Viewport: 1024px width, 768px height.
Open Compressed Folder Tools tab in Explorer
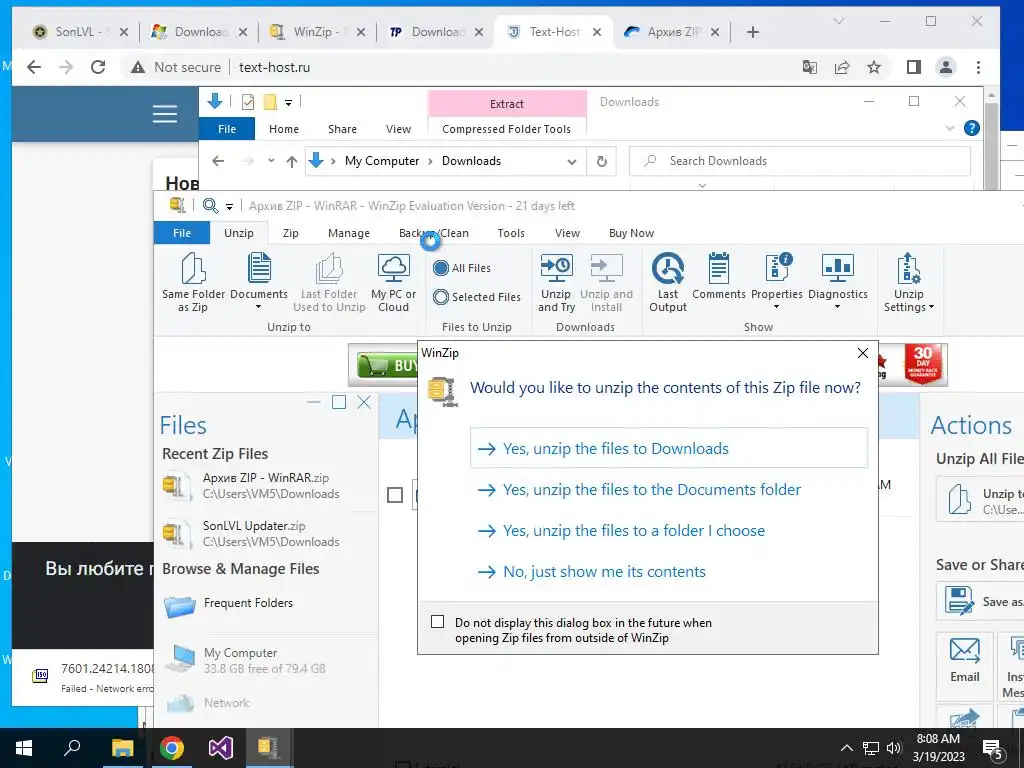(x=506, y=129)
